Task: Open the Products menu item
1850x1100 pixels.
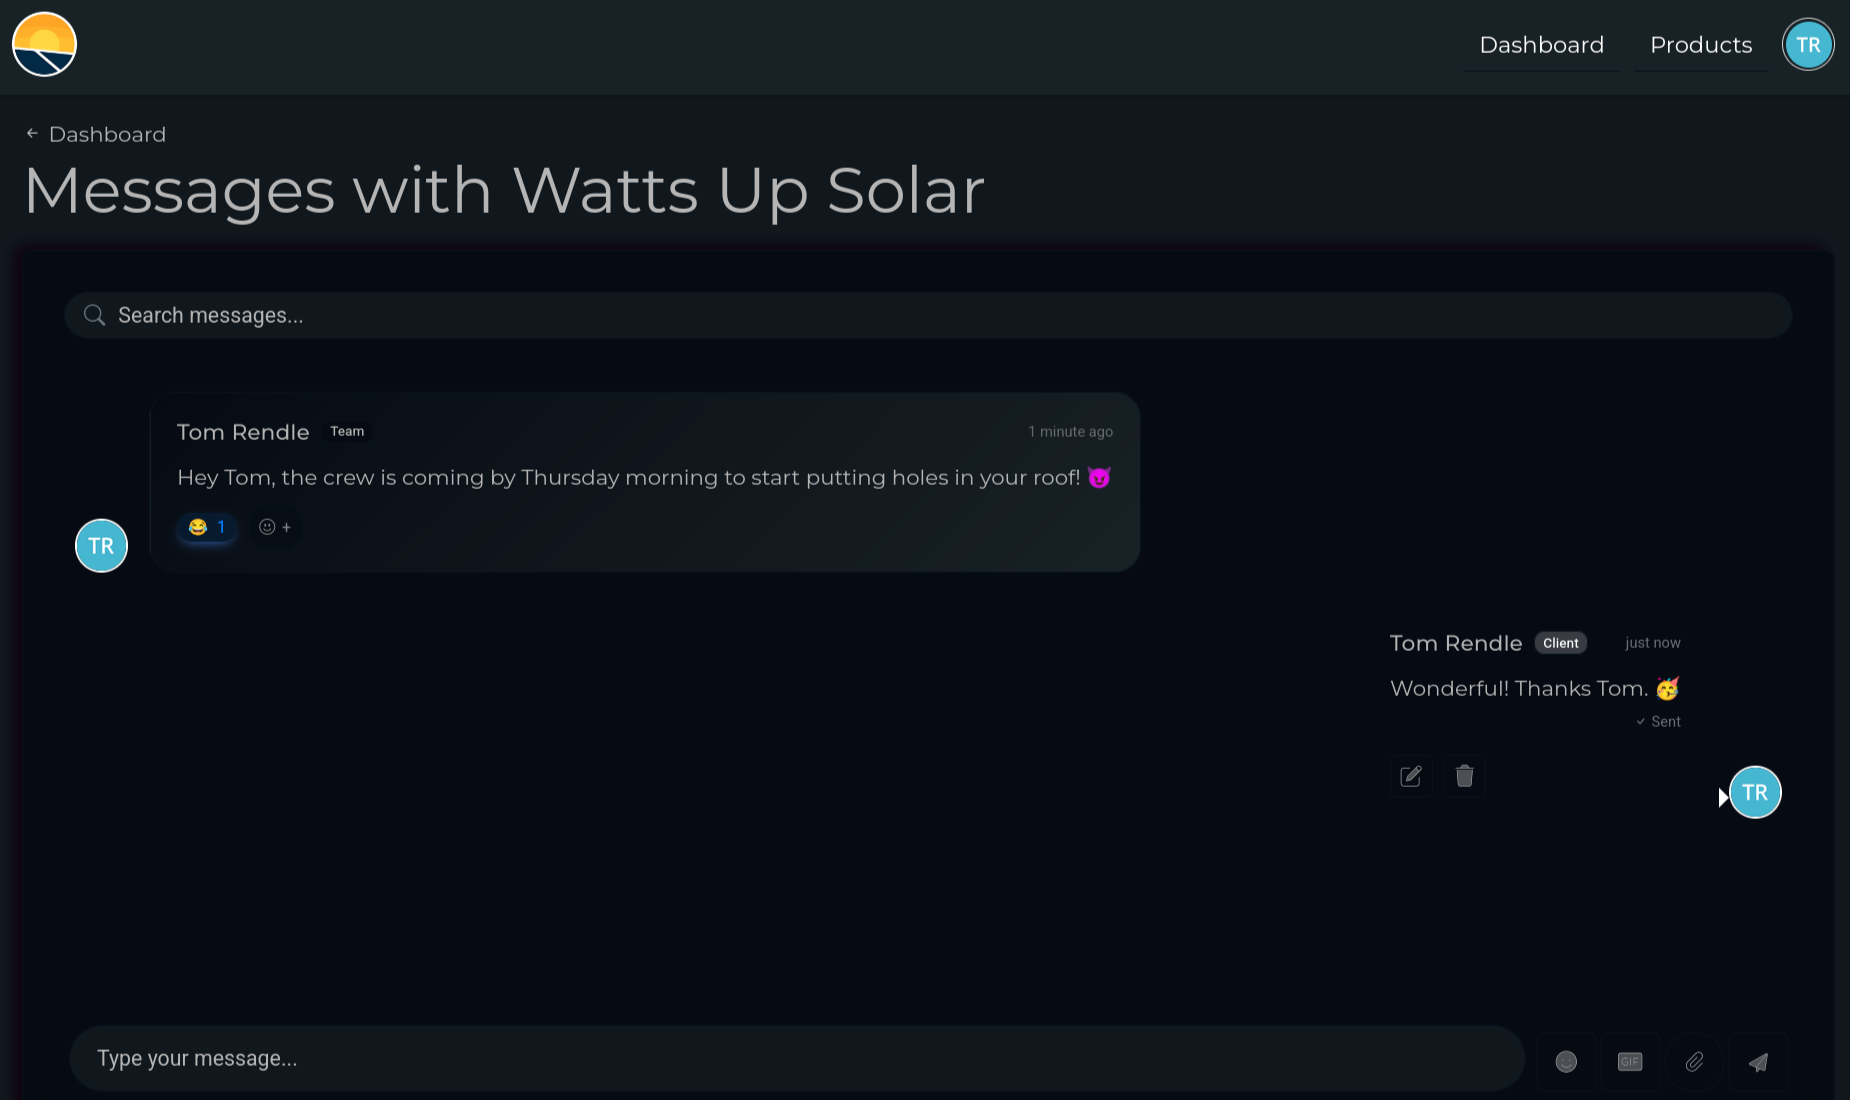Action: point(1700,44)
